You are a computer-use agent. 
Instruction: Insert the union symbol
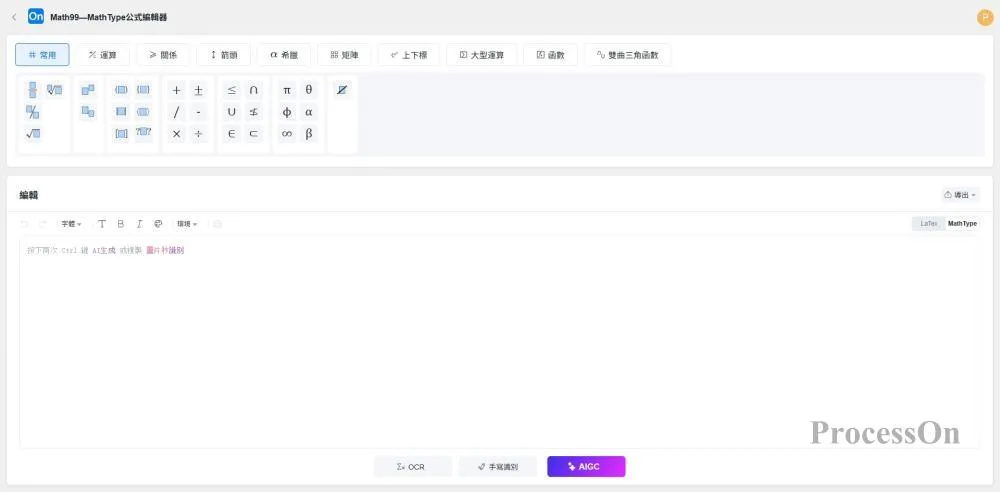[x=232, y=112]
